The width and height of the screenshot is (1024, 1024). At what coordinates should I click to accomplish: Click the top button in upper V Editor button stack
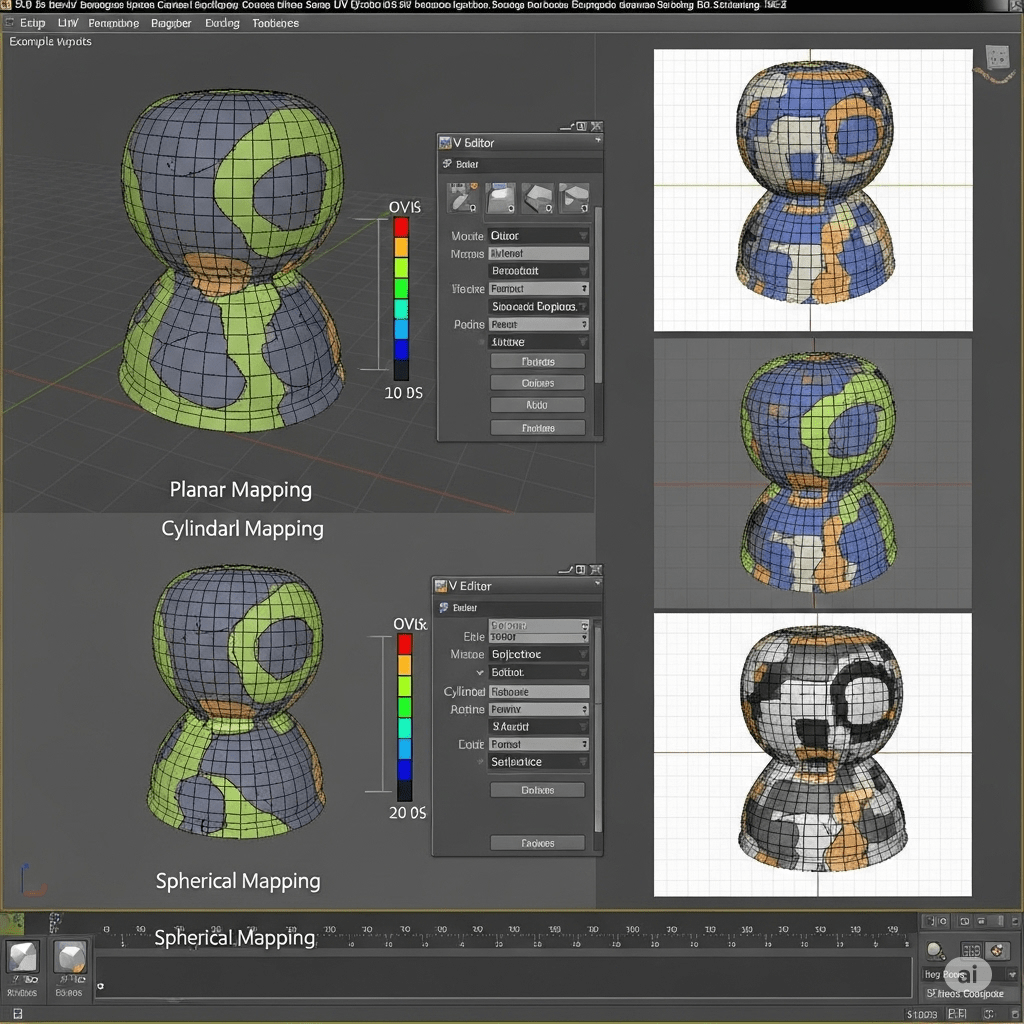tap(538, 362)
